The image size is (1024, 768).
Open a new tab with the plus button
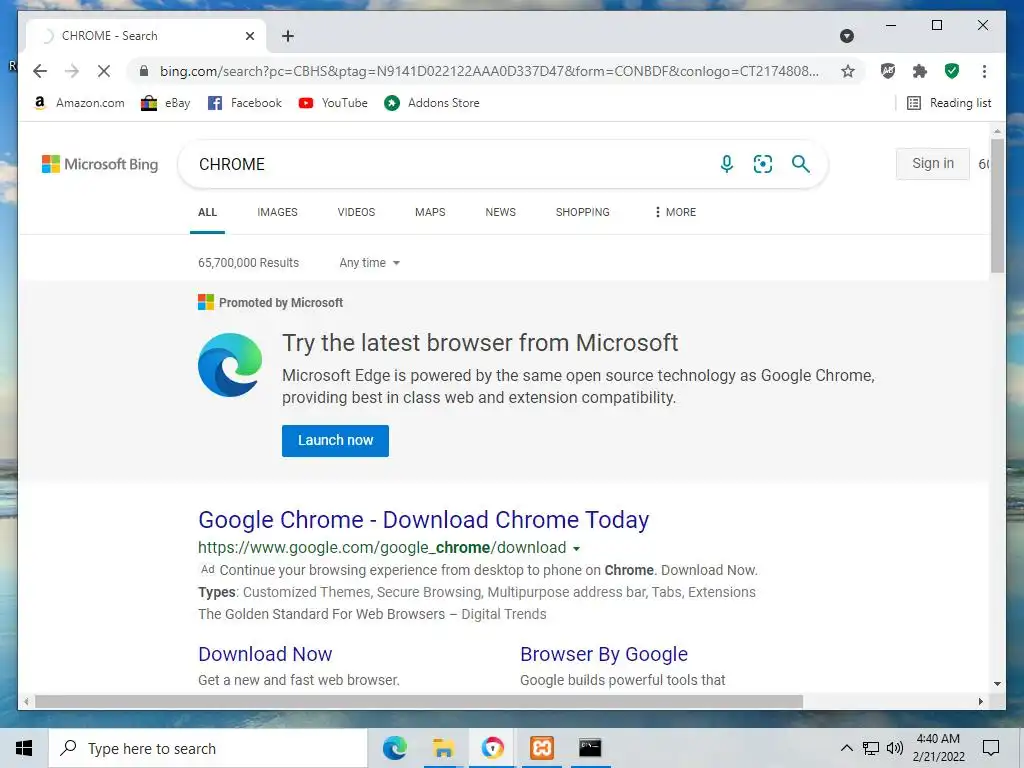[x=288, y=36]
